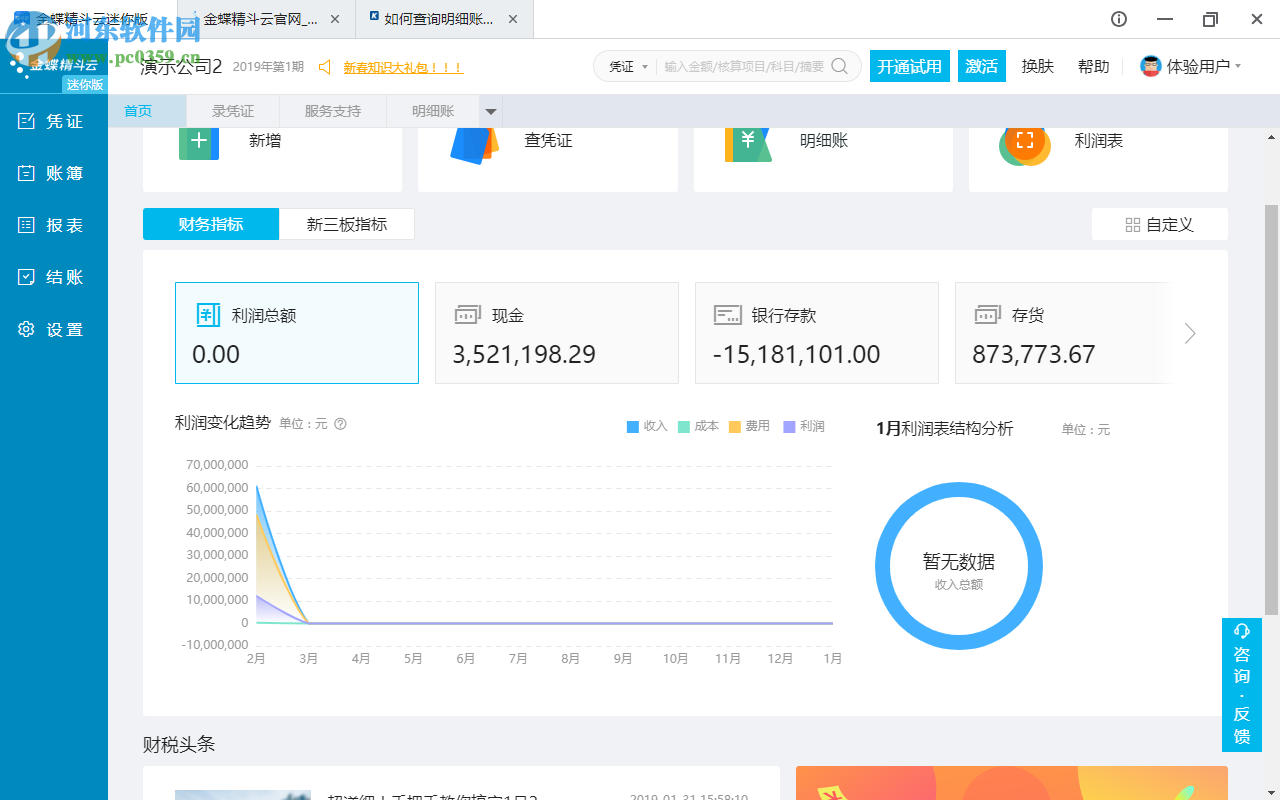Switch to the 服务支持 tab

click(x=332, y=111)
